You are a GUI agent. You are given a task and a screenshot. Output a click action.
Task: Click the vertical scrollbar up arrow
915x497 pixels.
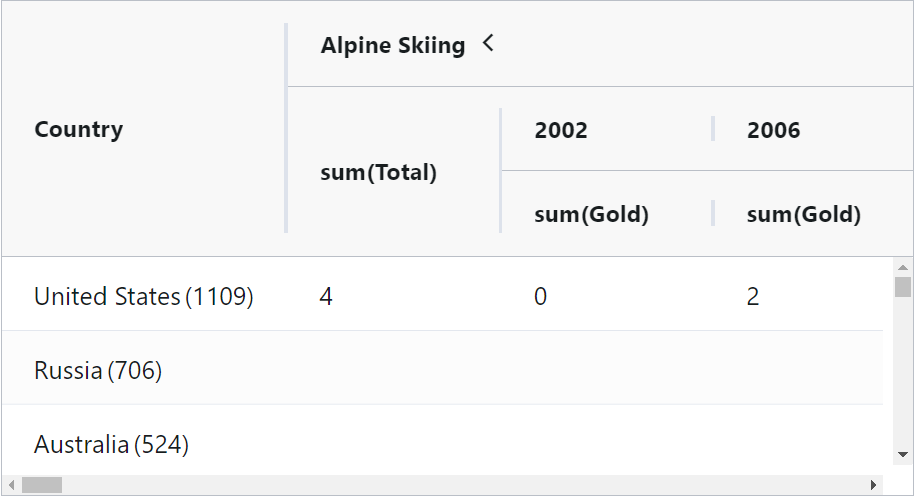[x=903, y=268]
